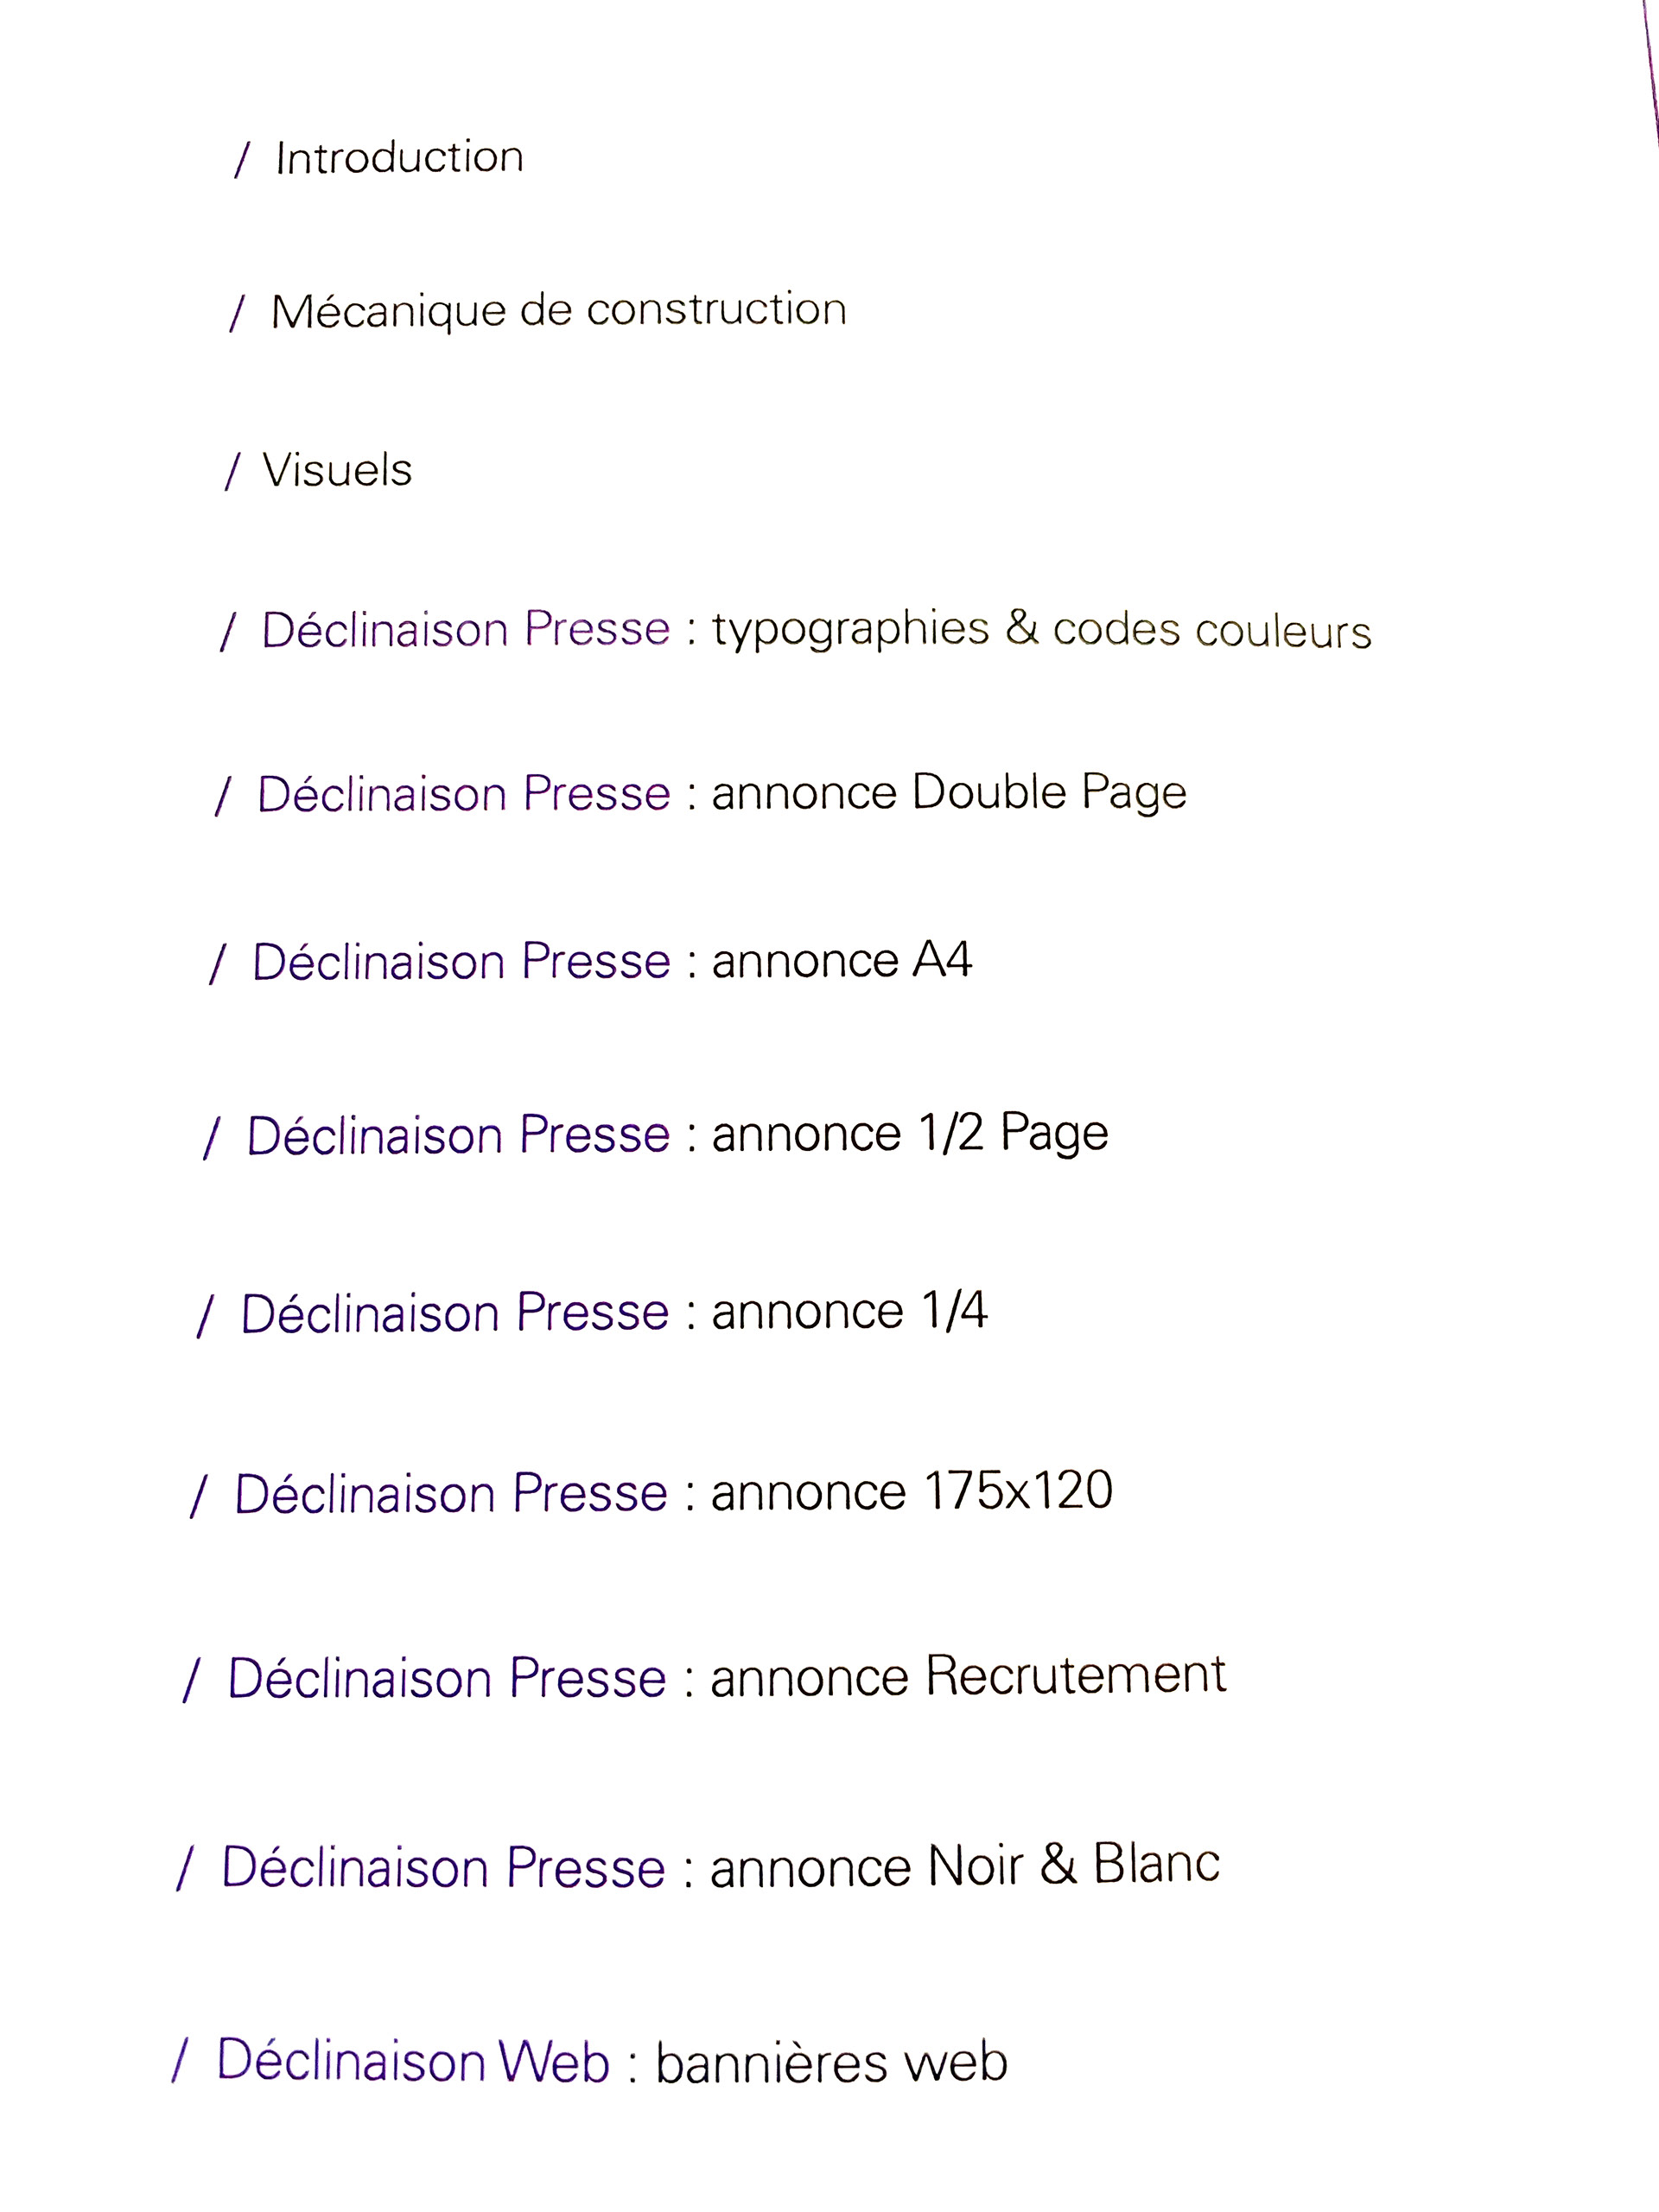Jump to annonce Double Page
Image resolution: width=1659 pixels, height=2212 pixels.
[x=949, y=793]
